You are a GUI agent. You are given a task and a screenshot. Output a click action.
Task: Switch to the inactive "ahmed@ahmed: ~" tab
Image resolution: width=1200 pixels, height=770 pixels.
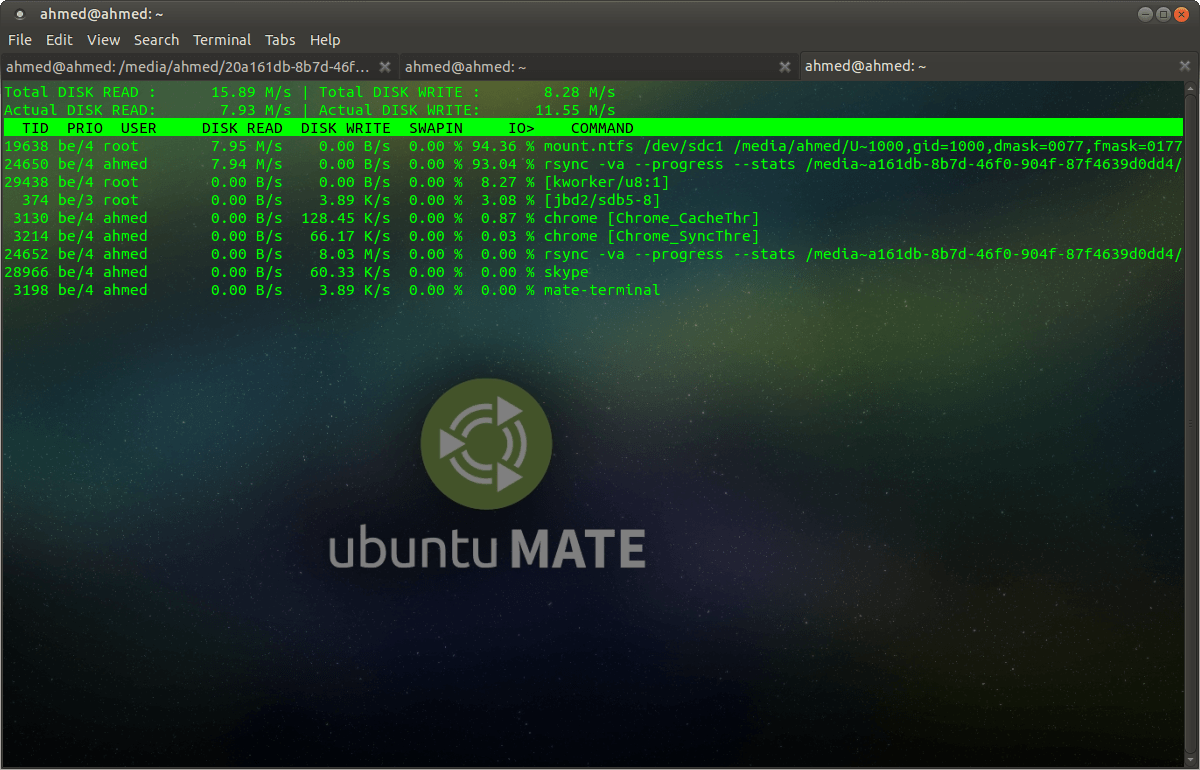tap(600, 67)
